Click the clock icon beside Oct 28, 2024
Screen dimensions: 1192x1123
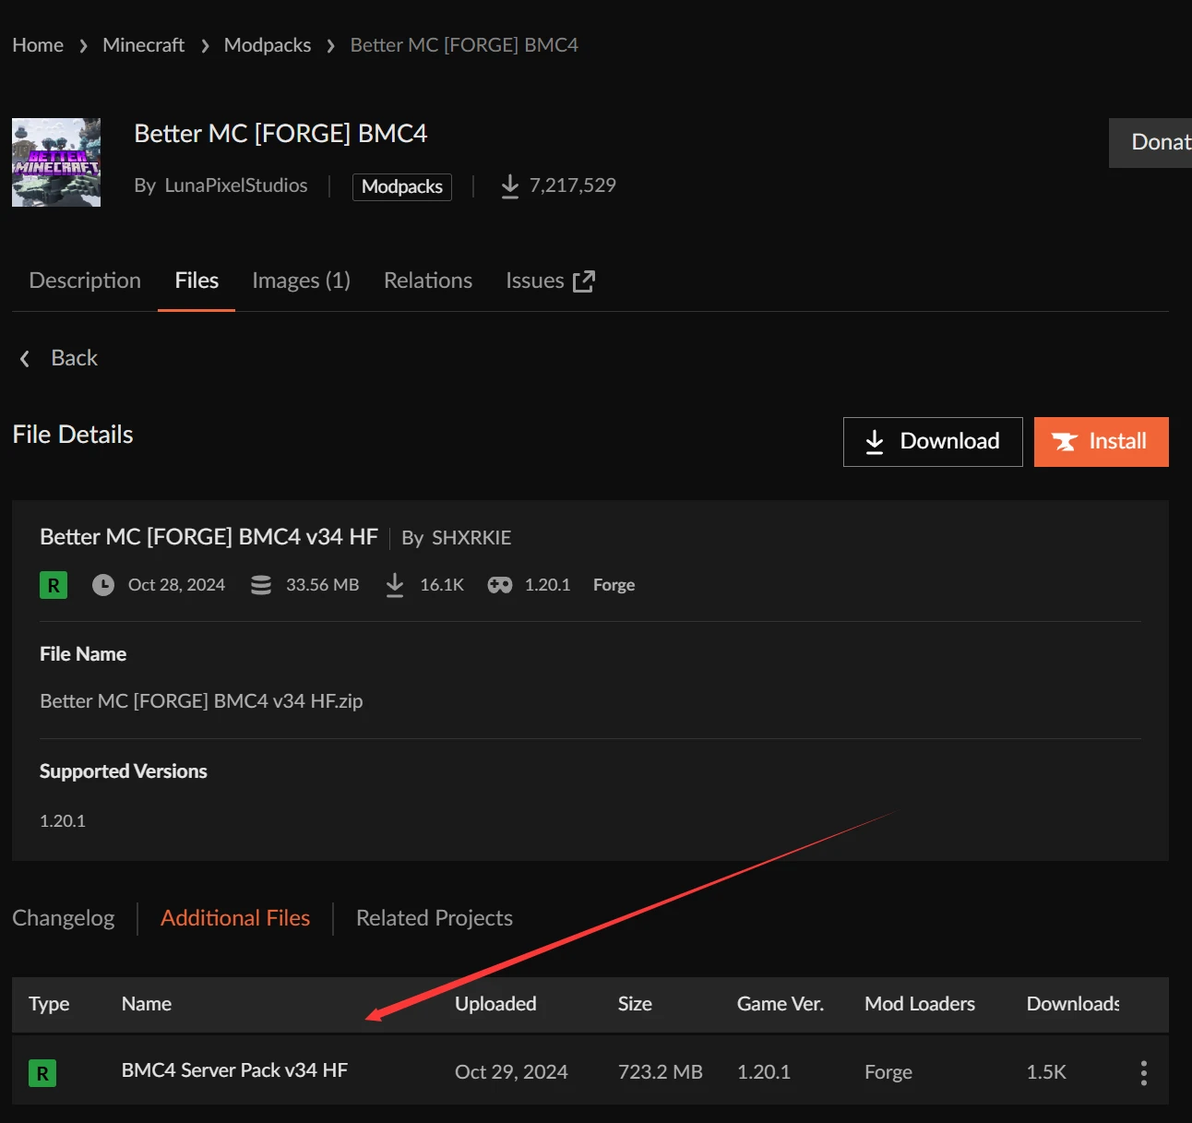[103, 585]
